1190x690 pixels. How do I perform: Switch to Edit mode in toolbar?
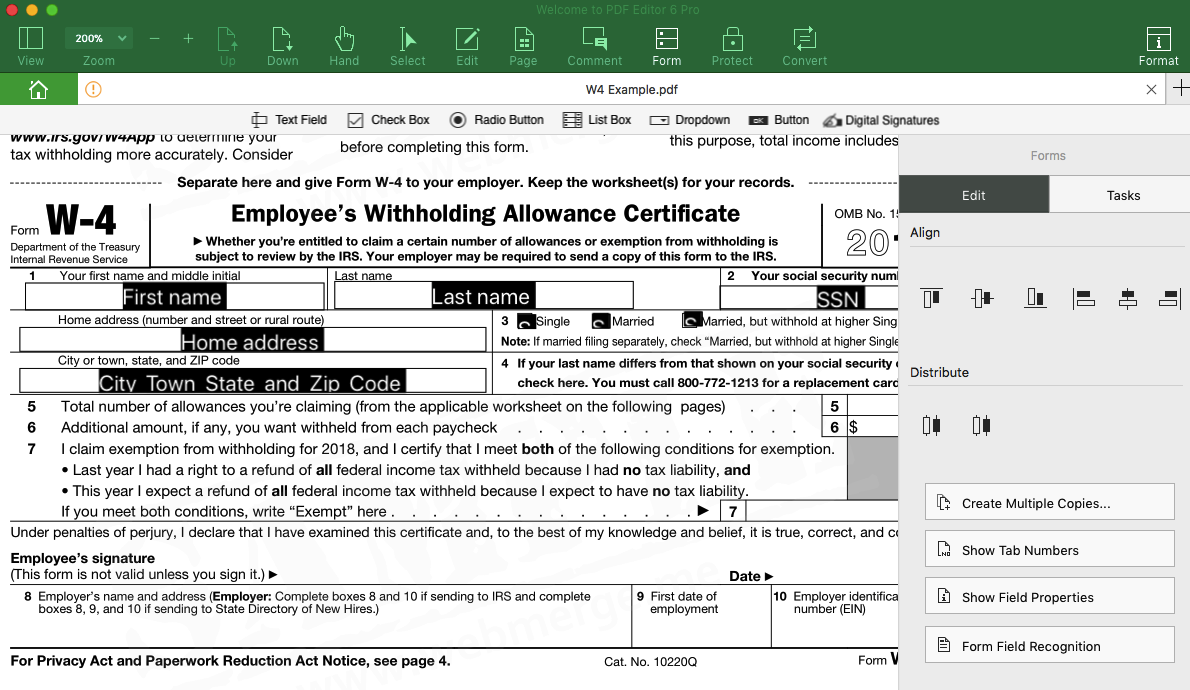pyautogui.click(x=467, y=46)
